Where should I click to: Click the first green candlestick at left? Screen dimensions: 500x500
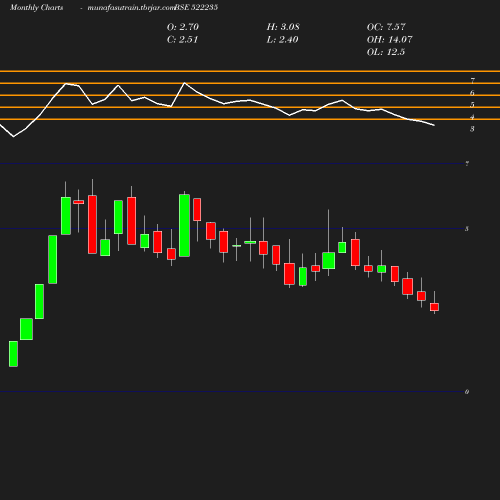coord(13,354)
